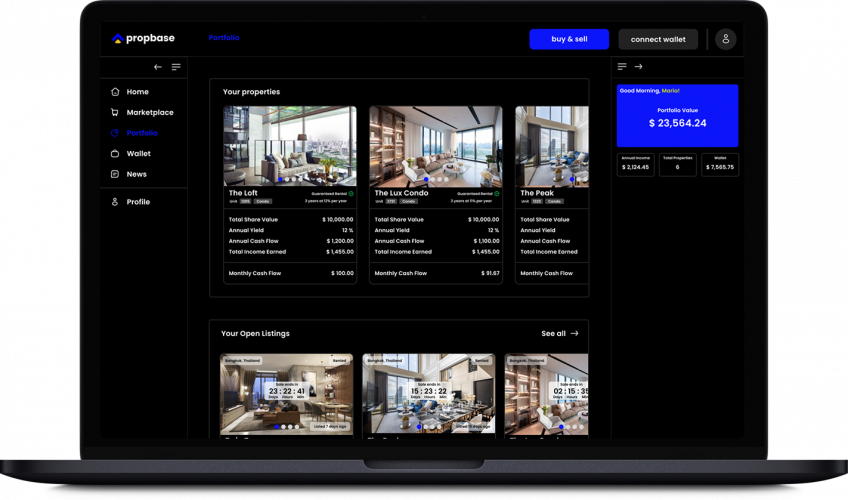Viewport: 848px width, 500px height.
Task: Click See all open listings link
Action: click(x=553, y=334)
